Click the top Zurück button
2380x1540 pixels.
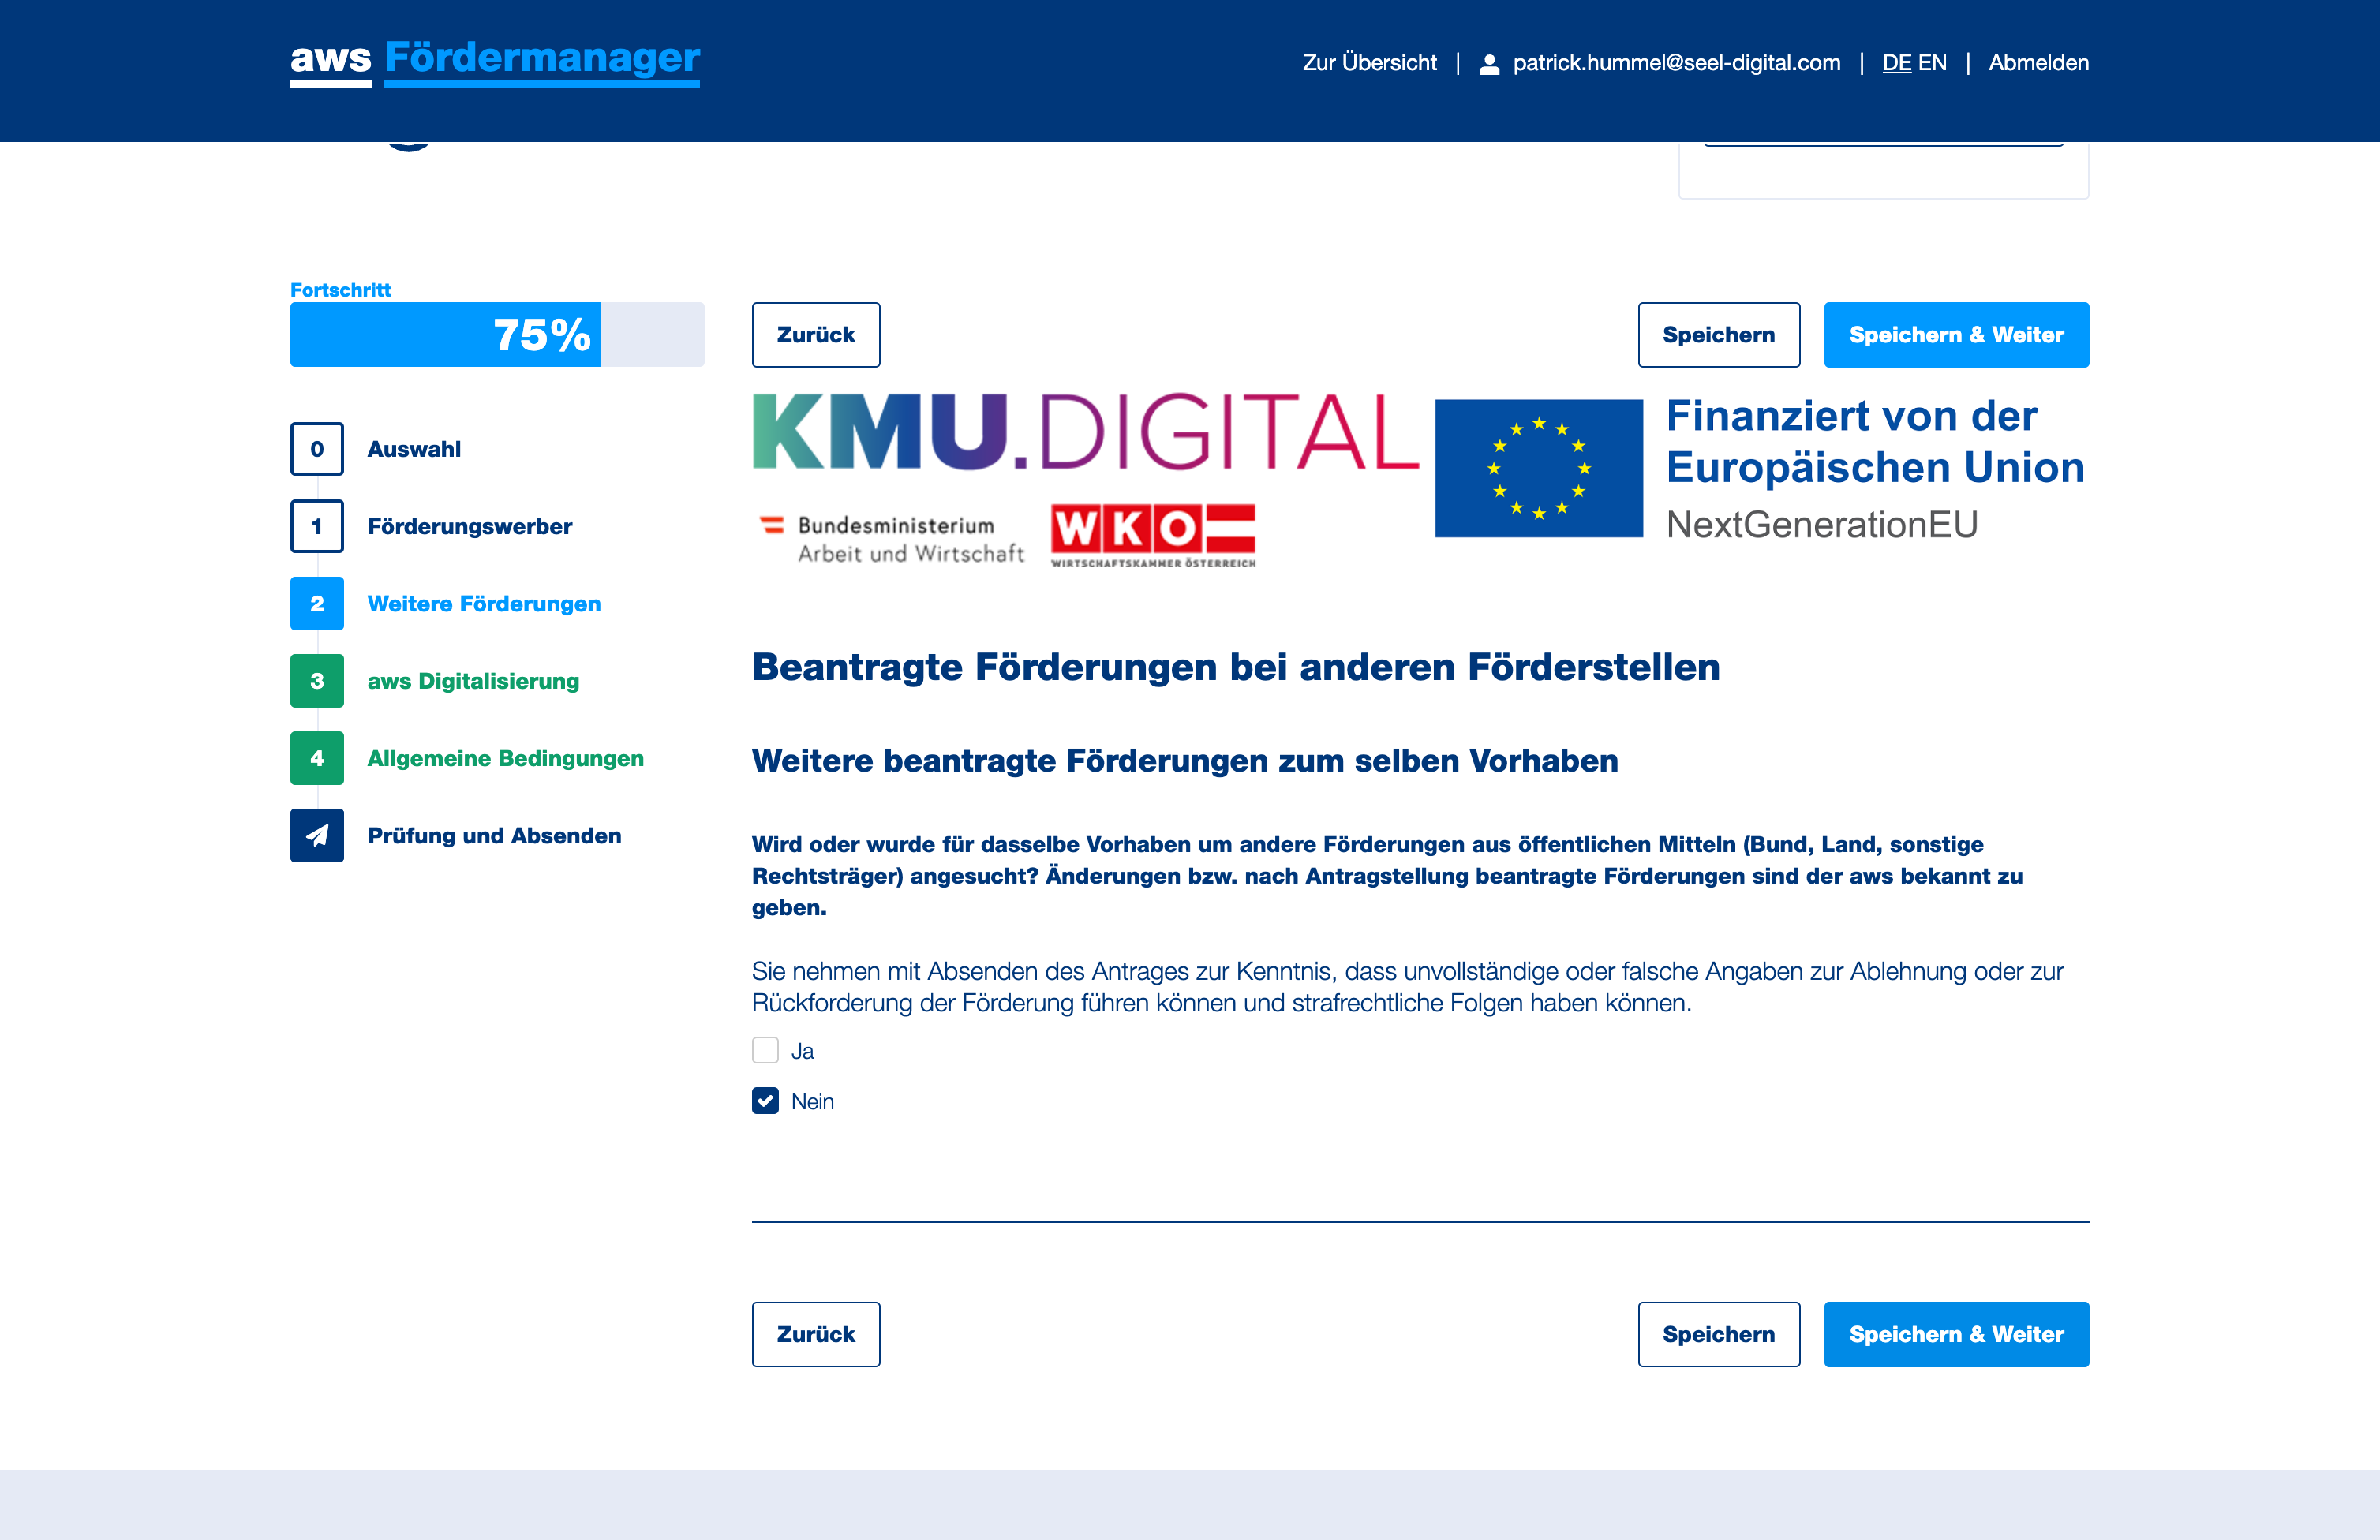click(x=816, y=335)
